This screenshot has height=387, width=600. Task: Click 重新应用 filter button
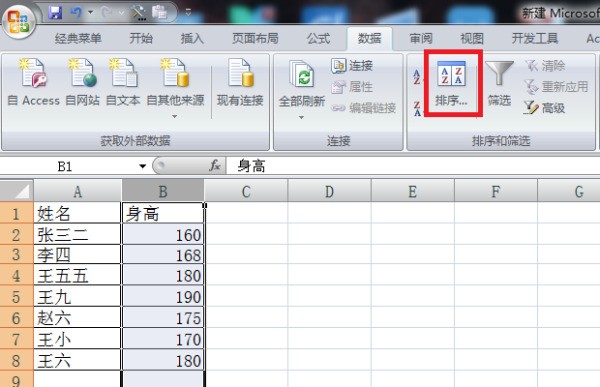tap(556, 87)
